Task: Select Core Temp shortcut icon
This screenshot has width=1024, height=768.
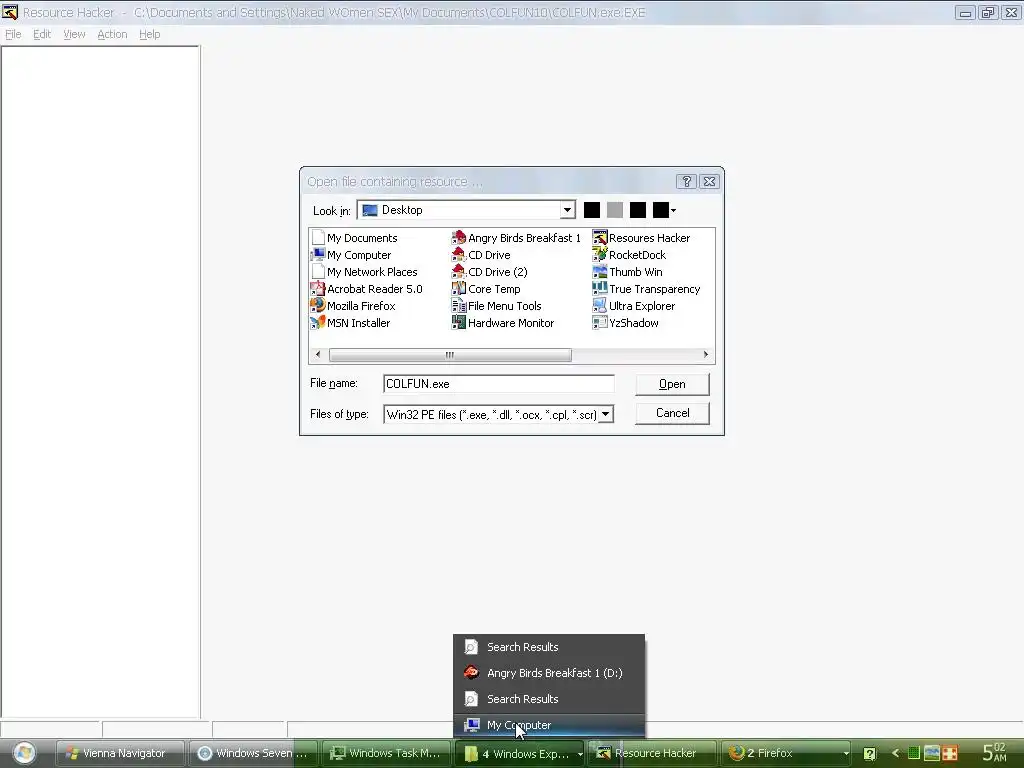Action: (459, 289)
